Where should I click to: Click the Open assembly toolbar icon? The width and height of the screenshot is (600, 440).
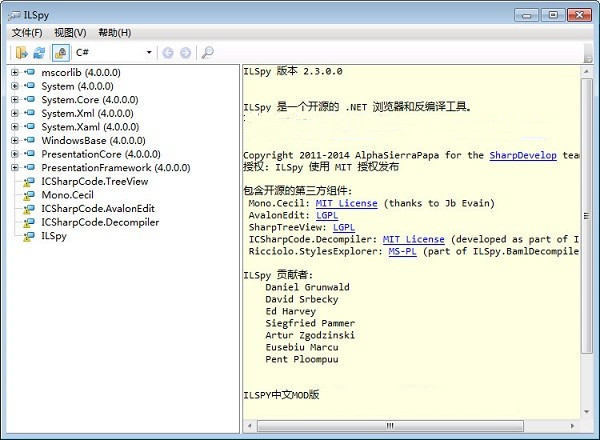click(x=21, y=52)
